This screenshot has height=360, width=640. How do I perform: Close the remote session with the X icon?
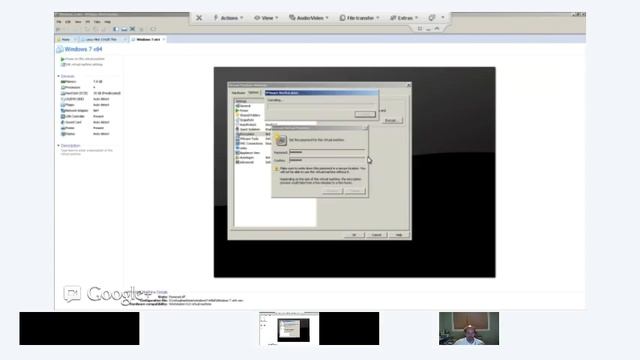coord(199,18)
